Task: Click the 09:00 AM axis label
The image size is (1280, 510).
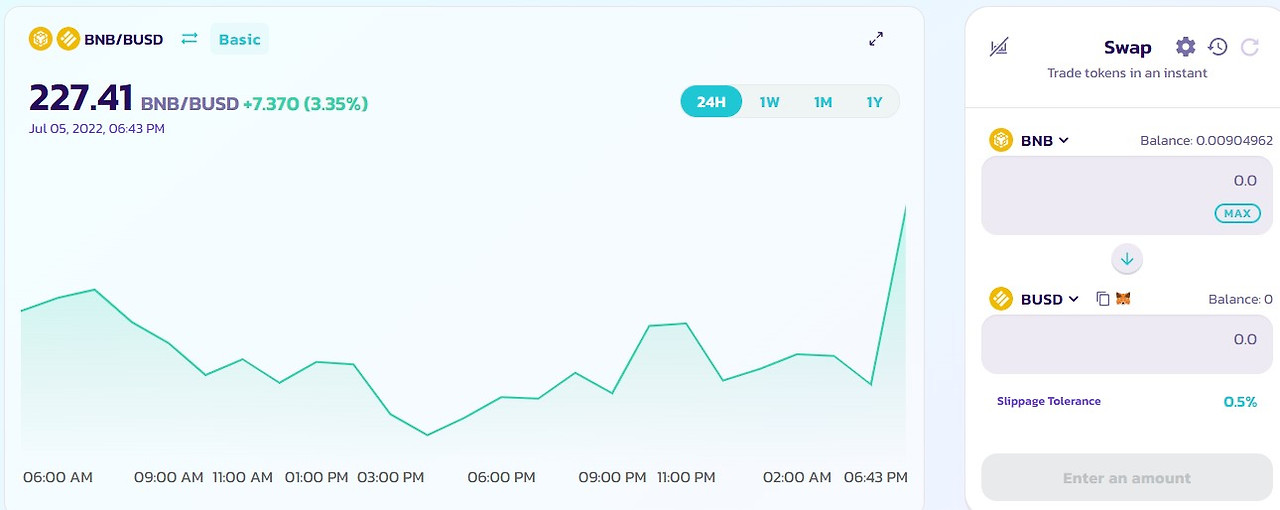Action: click(169, 477)
